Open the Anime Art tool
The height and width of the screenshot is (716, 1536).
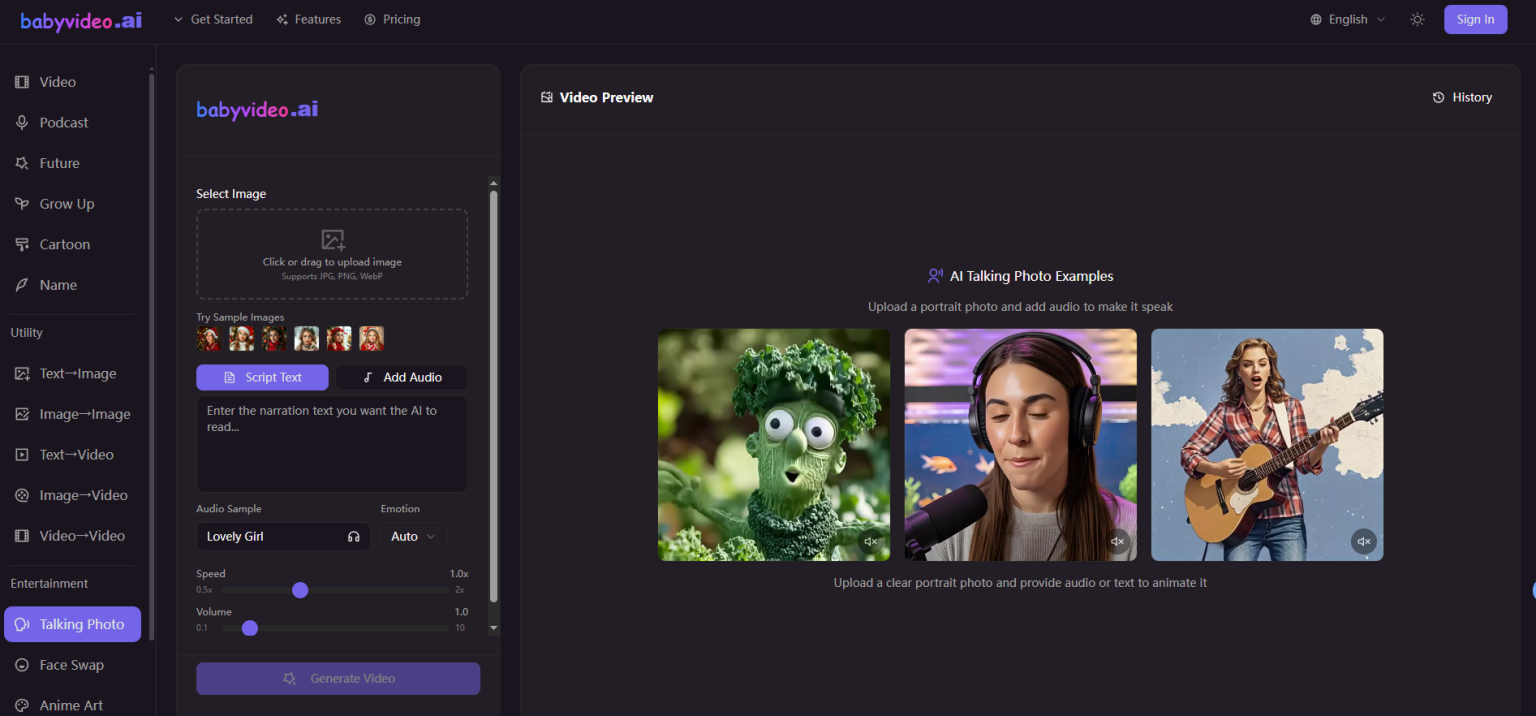(x=70, y=703)
